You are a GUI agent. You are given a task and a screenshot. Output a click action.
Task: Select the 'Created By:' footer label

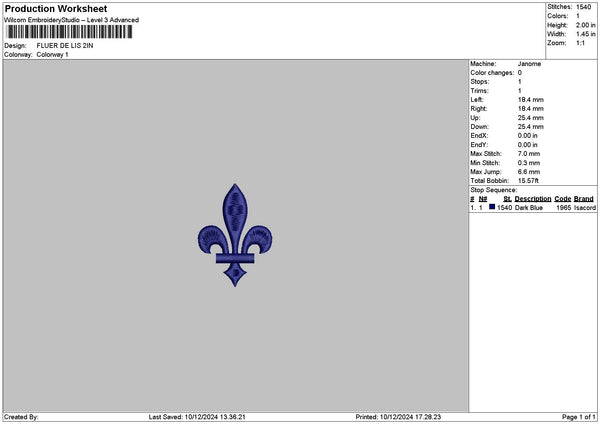coord(21,417)
